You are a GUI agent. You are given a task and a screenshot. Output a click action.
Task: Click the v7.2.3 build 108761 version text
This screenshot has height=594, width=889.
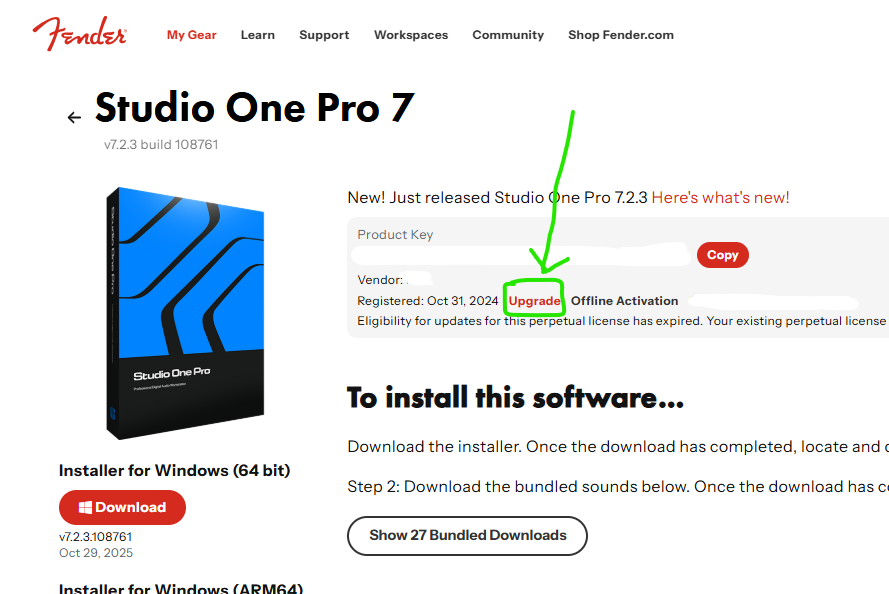coord(161,145)
